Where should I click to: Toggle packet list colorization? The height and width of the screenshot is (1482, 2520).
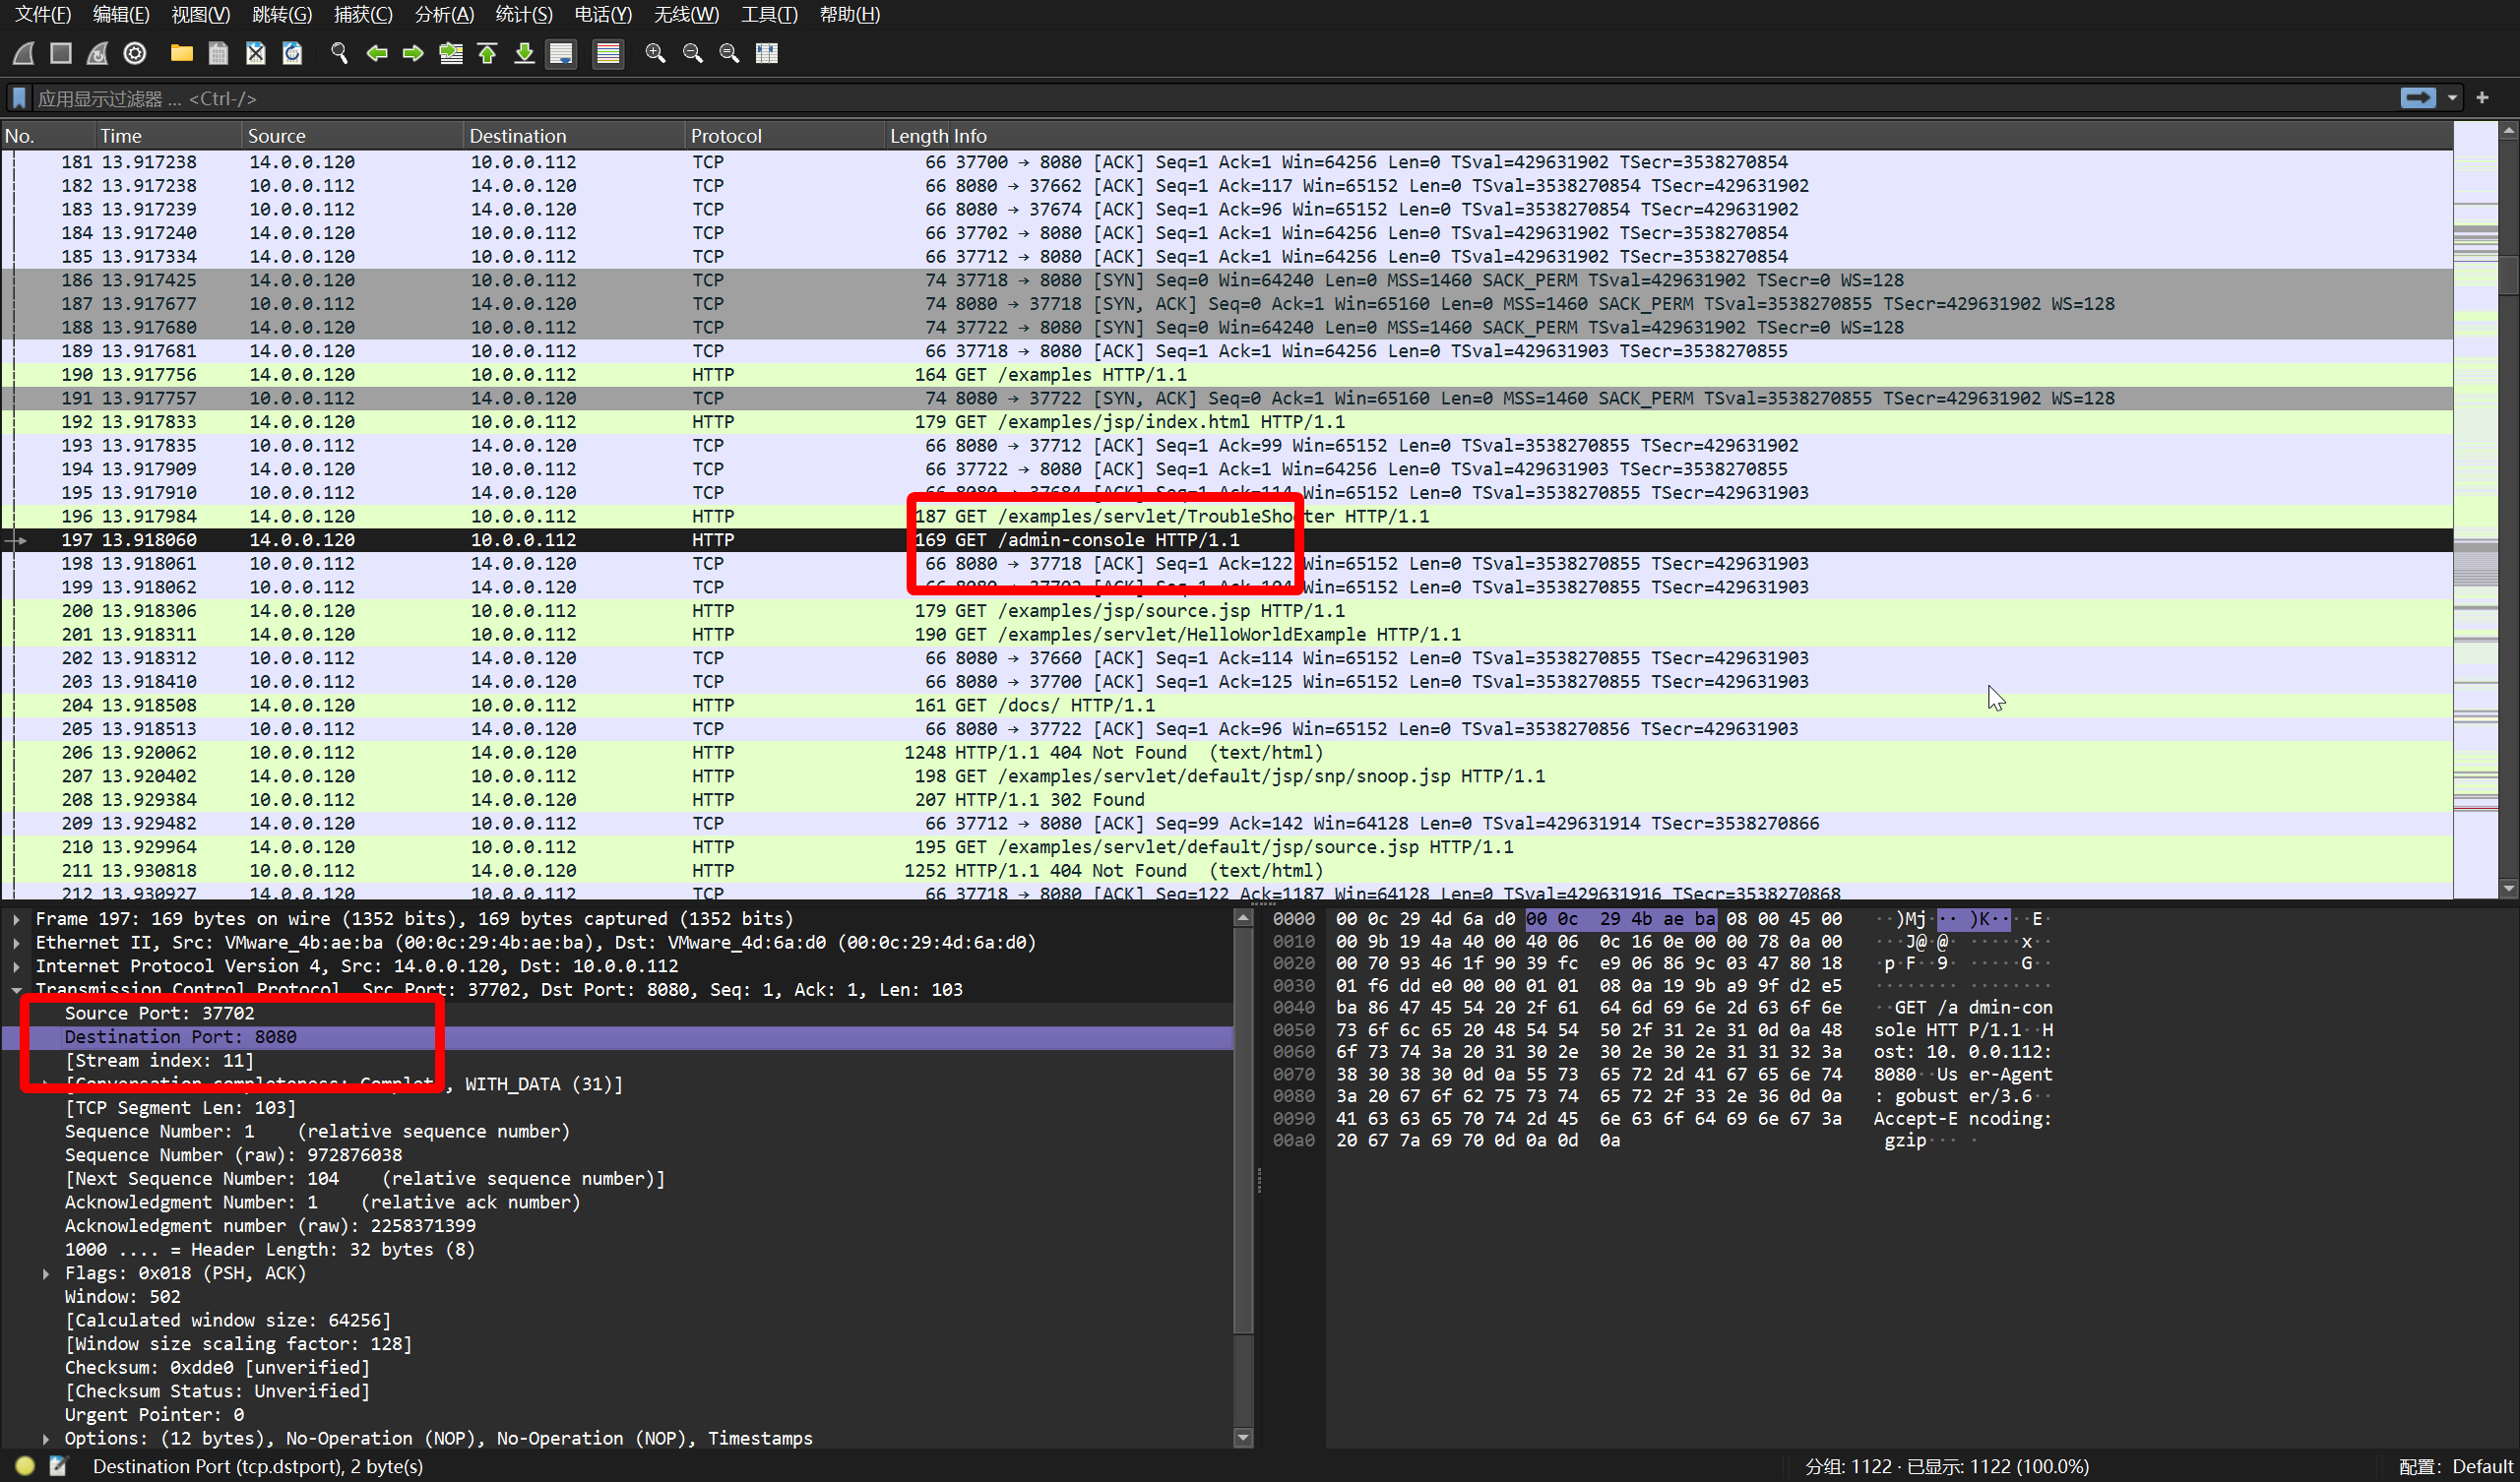(x=608, y=53)
